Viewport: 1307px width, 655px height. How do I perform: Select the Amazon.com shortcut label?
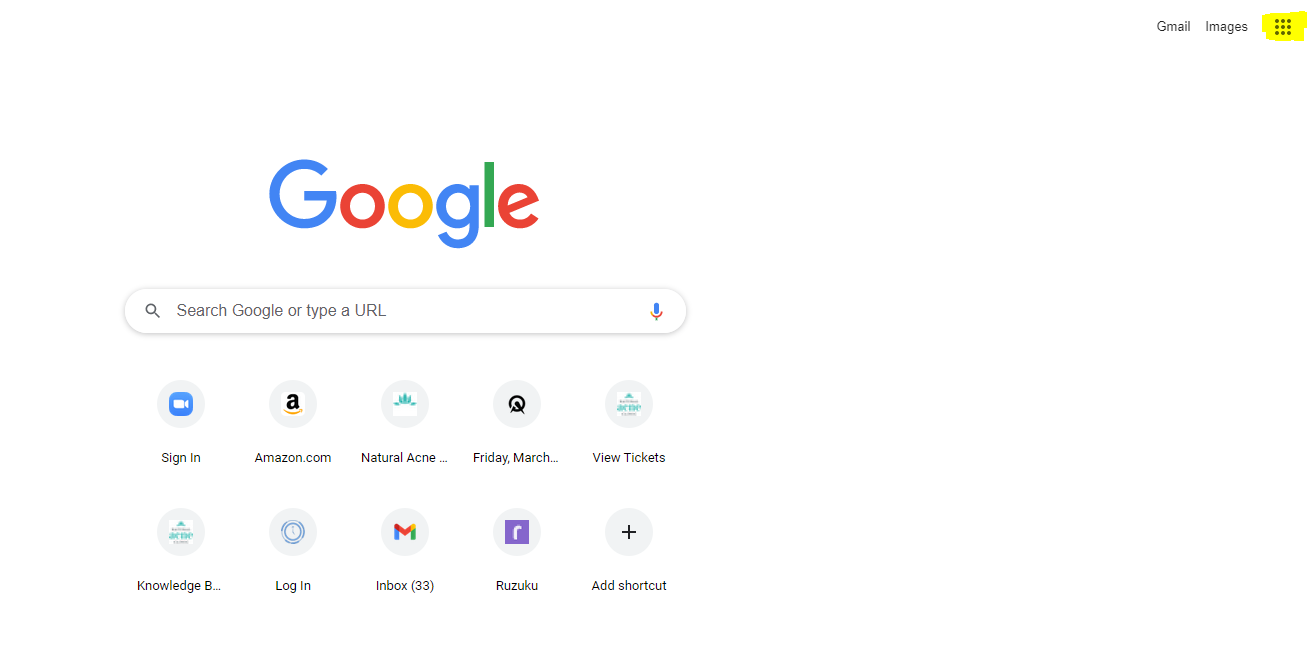293,458
